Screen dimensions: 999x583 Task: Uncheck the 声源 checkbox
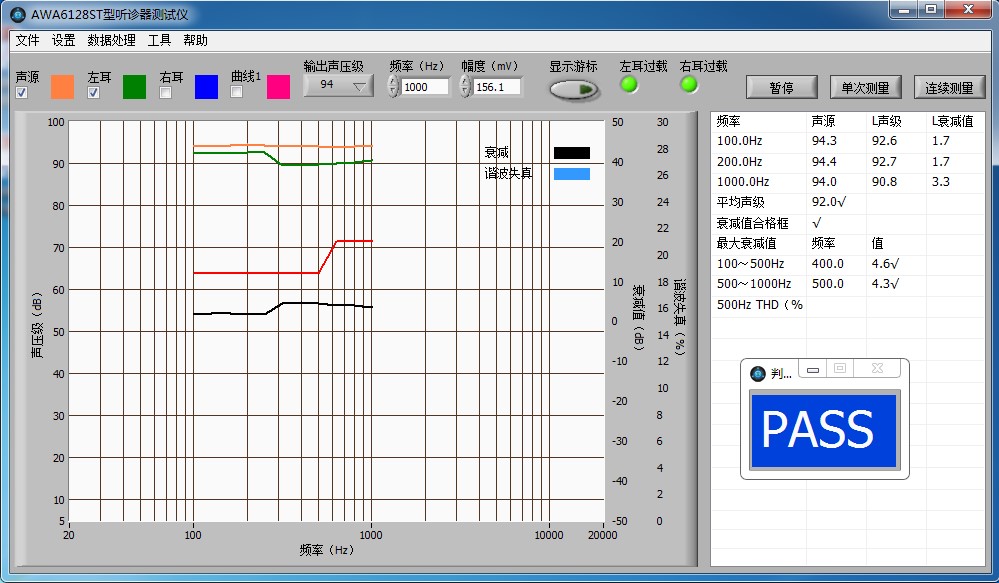22,93
